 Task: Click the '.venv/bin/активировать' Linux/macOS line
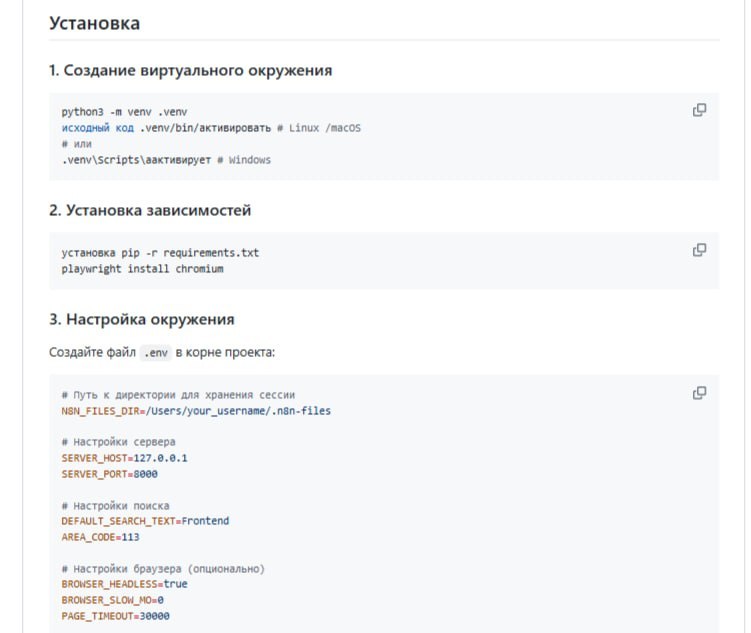[x=211, y=128]
